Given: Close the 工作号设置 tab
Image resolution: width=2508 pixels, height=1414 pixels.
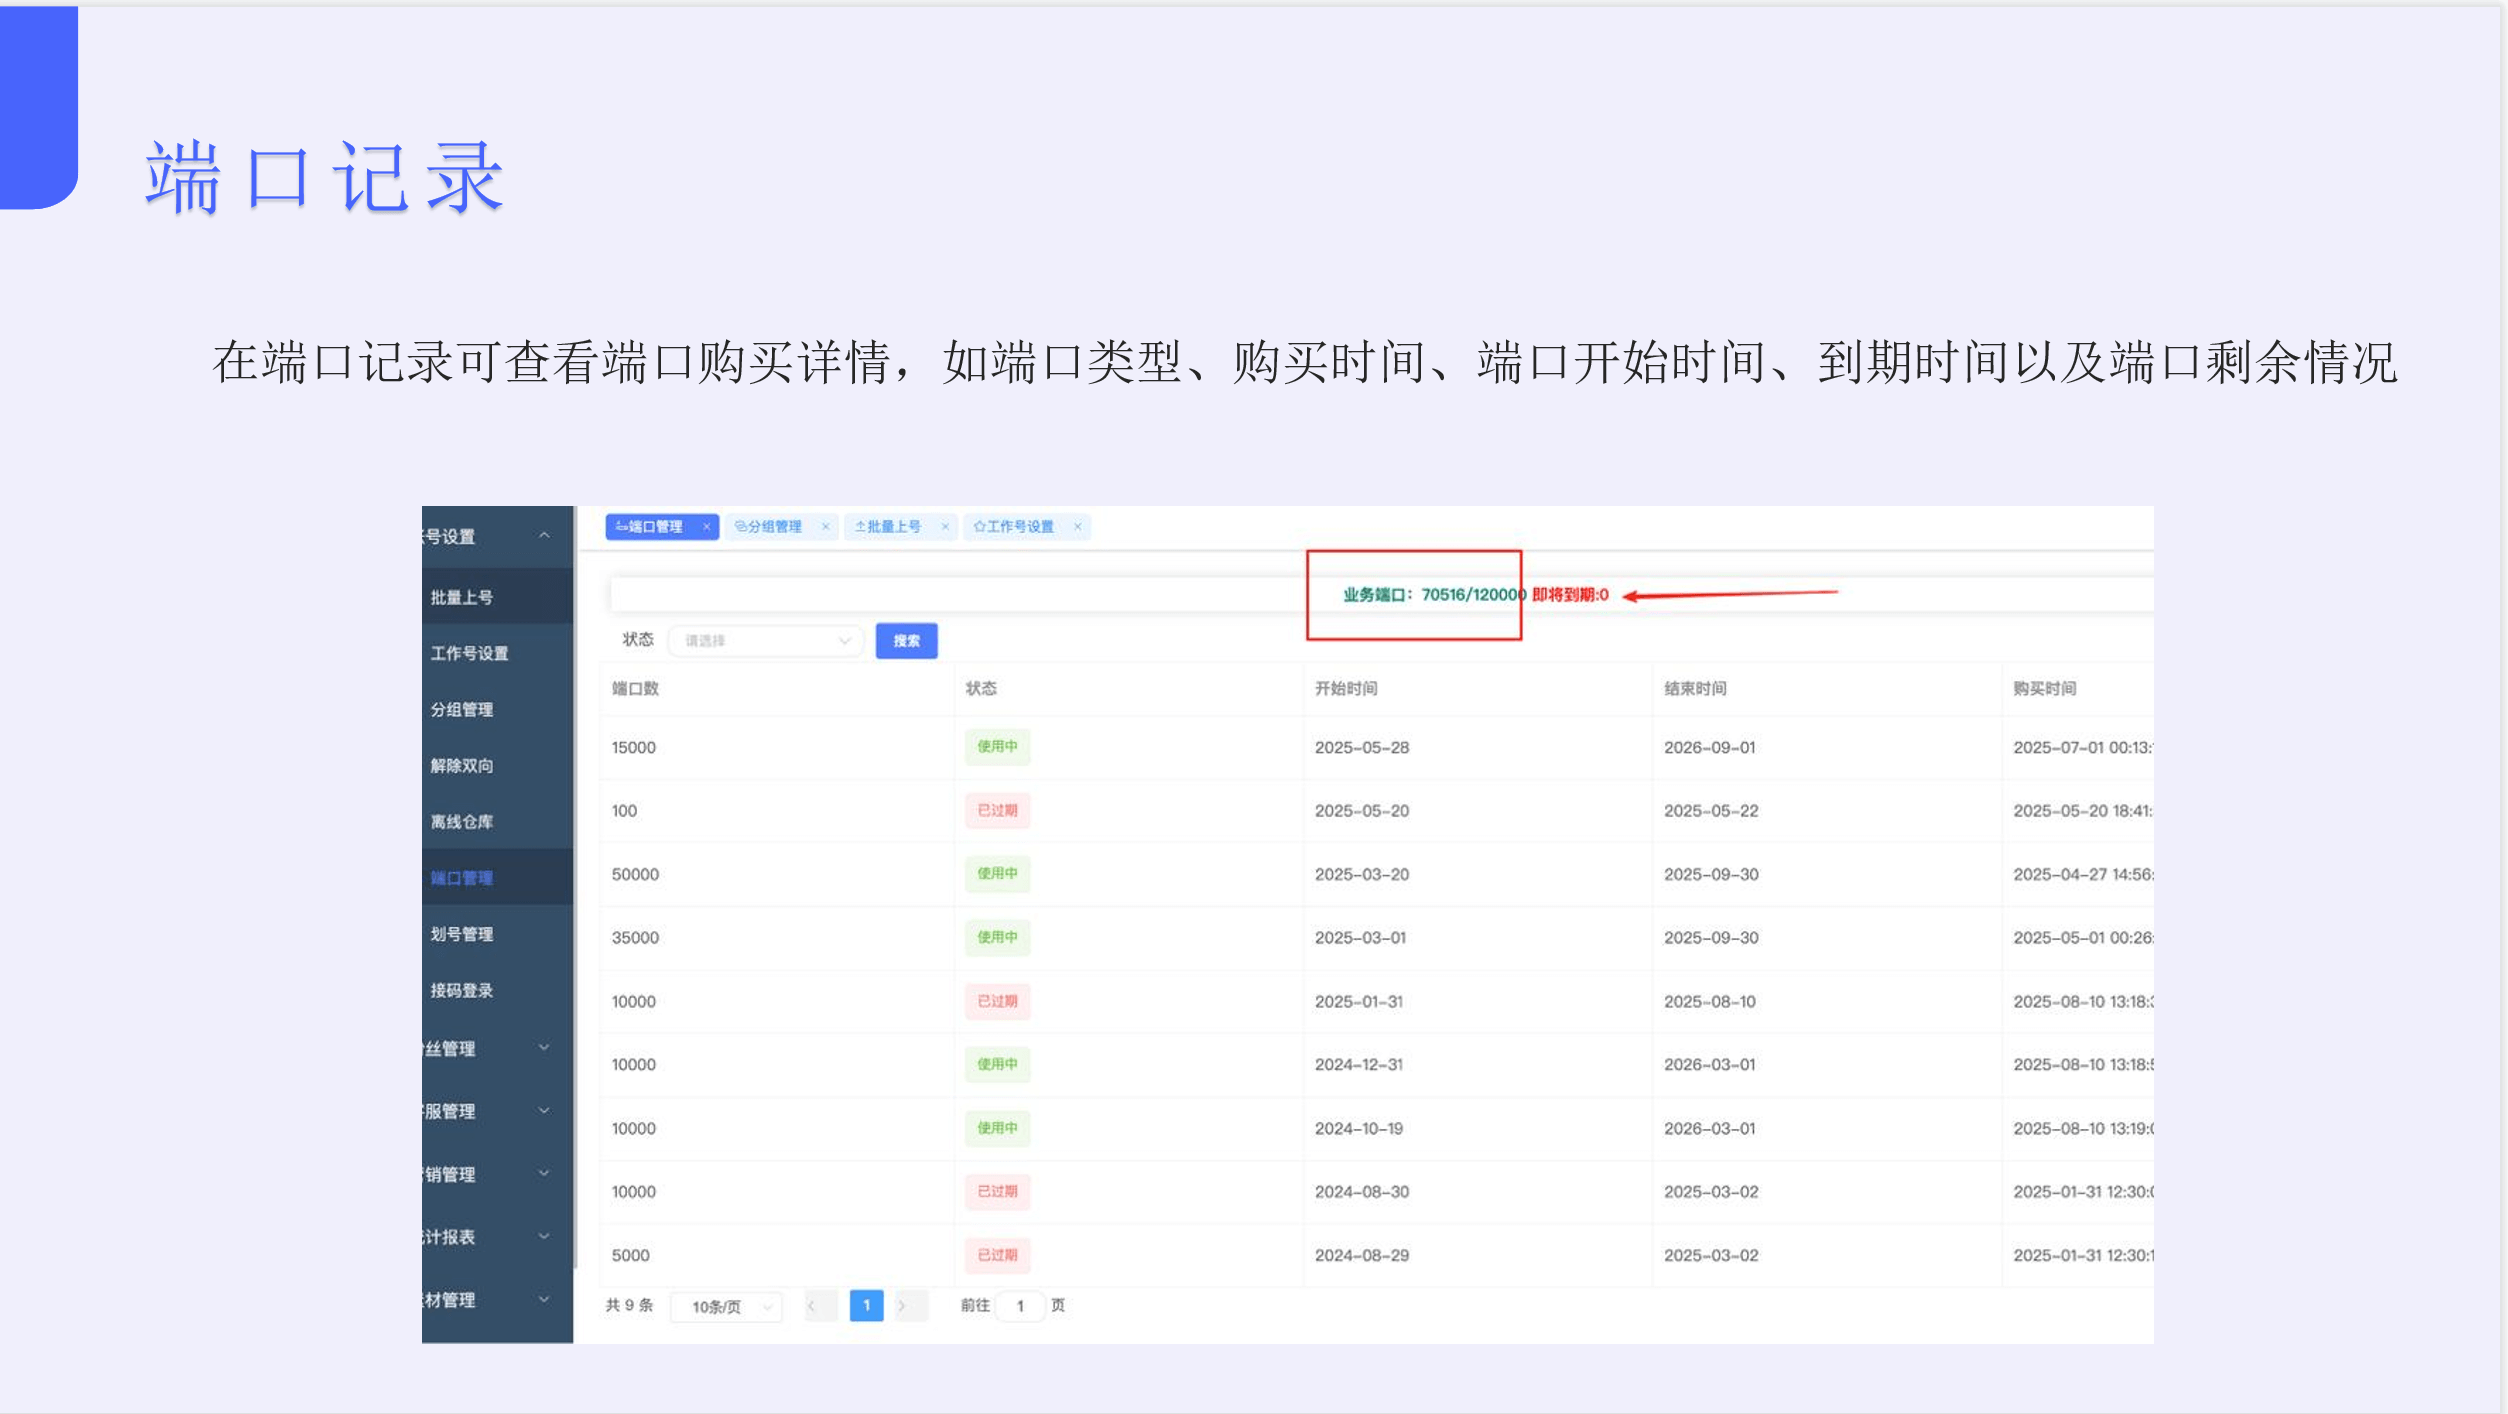Looking at the screenshot, I should point(1078,527).
